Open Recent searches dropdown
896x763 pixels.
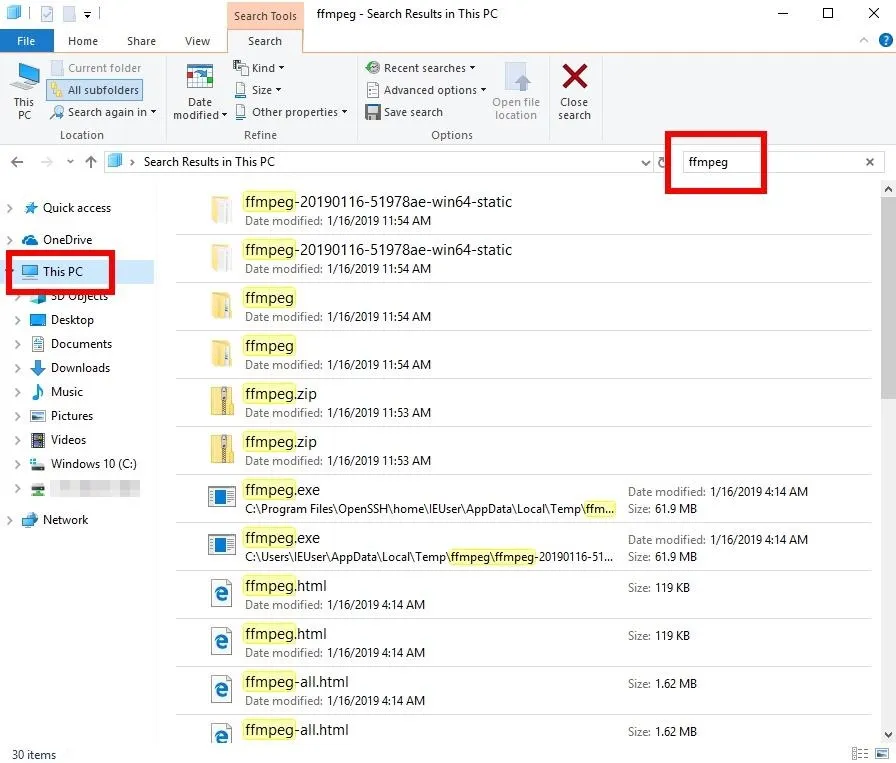[421, 68]
